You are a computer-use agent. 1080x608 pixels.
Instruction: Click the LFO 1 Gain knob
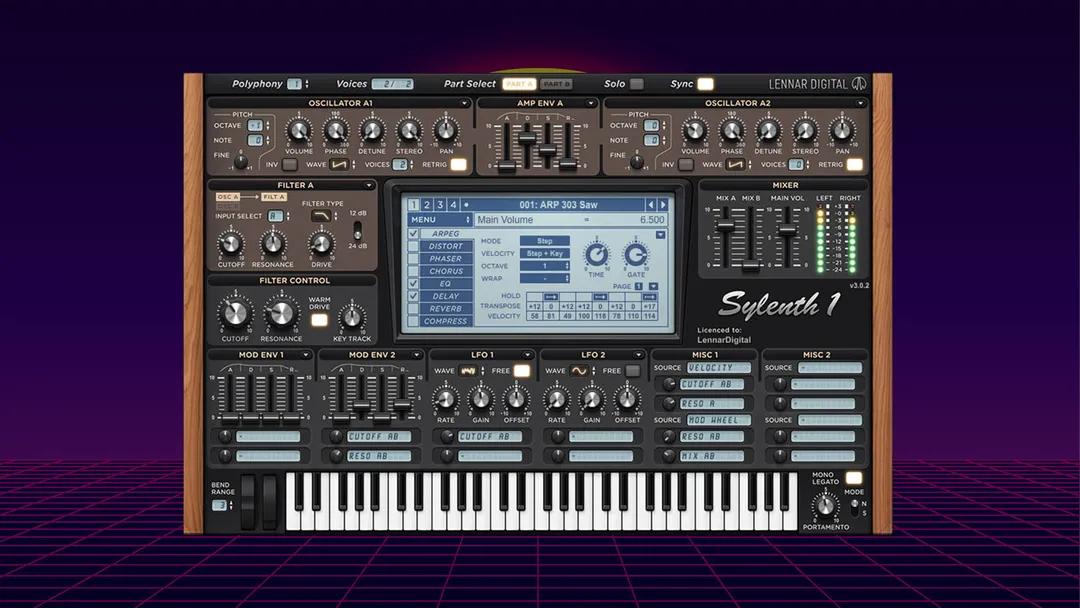click(480, 399)
